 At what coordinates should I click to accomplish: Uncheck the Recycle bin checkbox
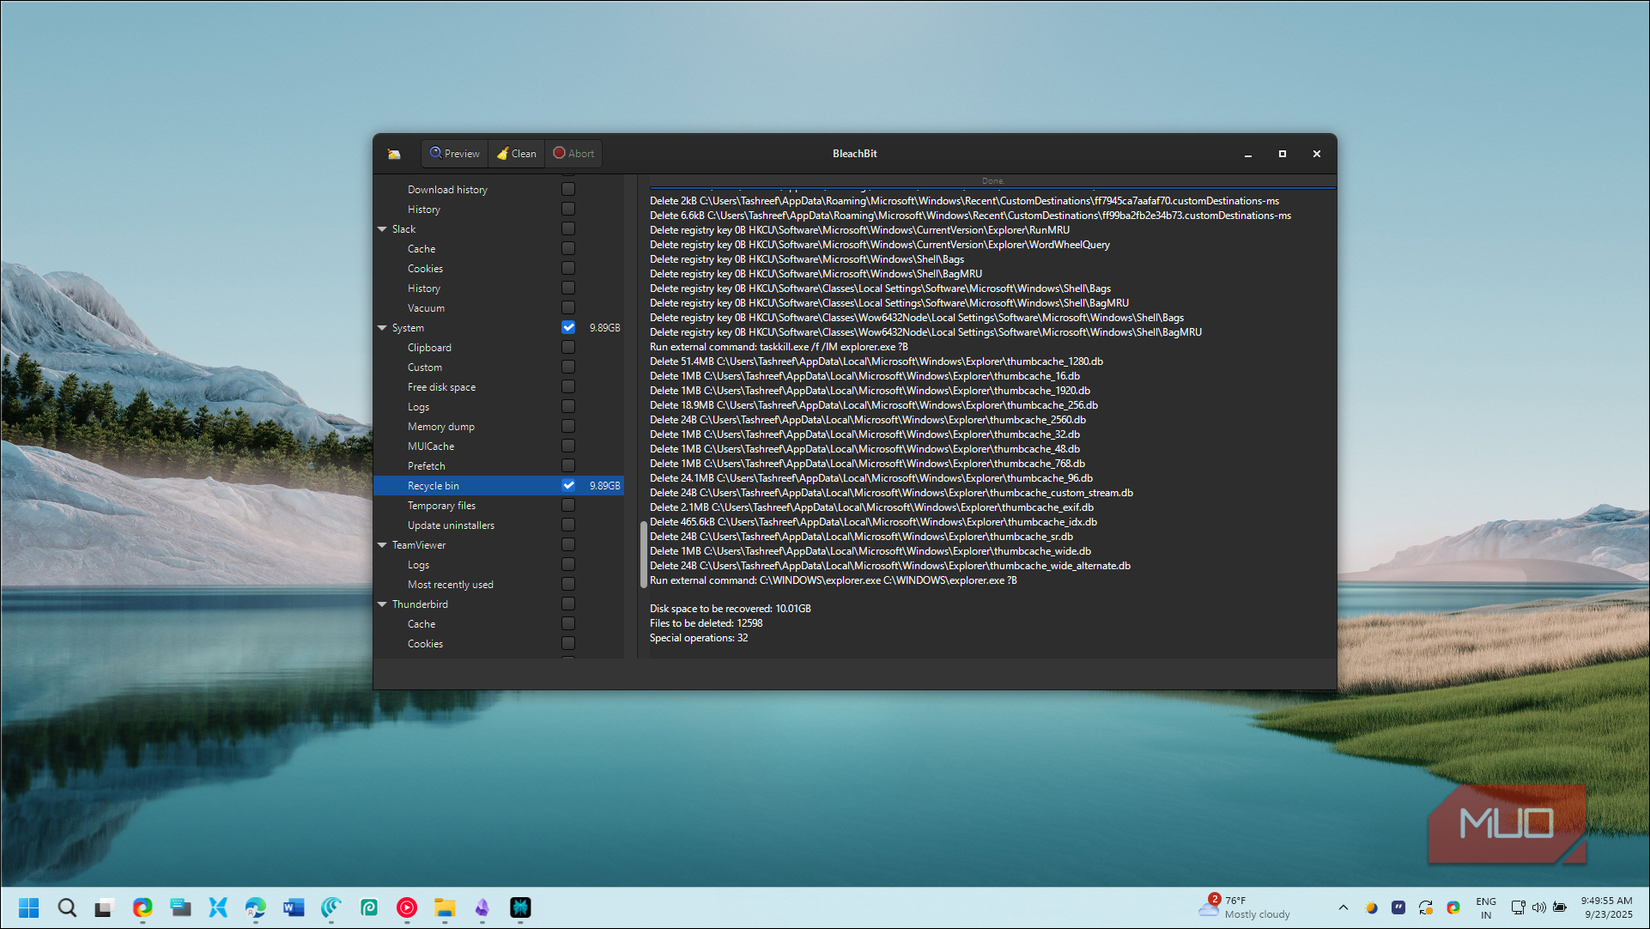tap(568, 485)
